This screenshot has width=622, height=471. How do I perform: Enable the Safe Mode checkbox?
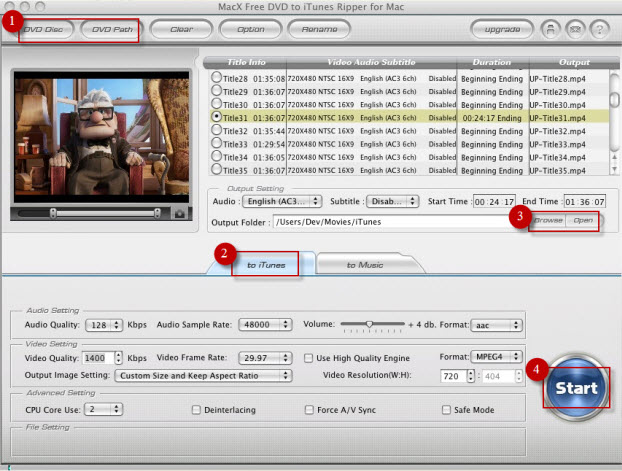[x=446, y=409]
